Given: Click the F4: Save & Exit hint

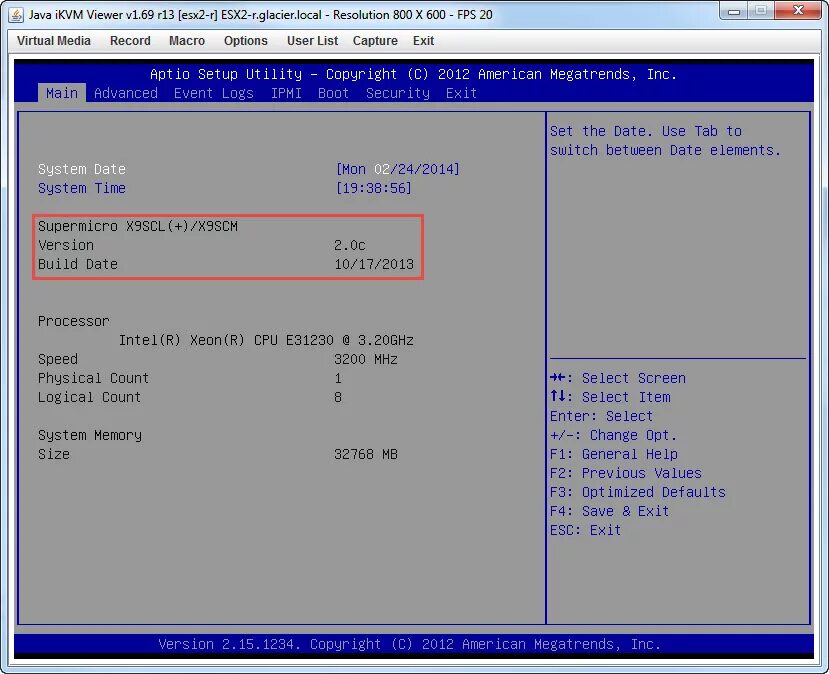Looking at the screenshot, I should [x=610, y=512].
